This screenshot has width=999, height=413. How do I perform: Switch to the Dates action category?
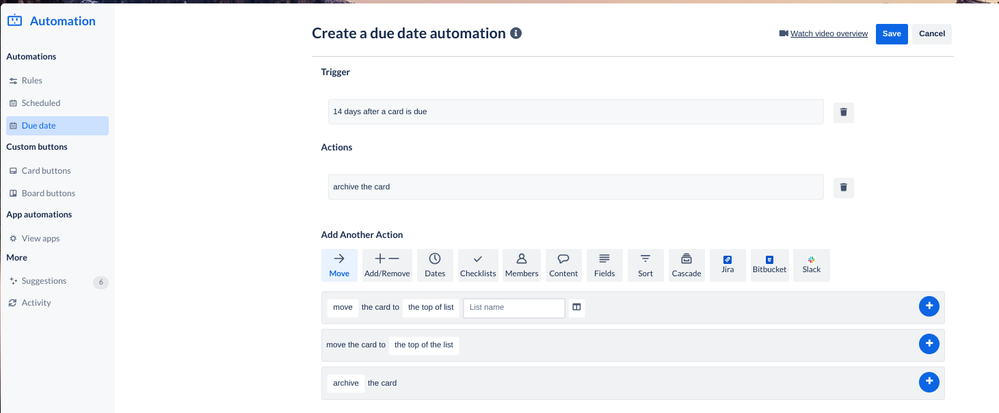pyautogui.click(x=435, y=265)
